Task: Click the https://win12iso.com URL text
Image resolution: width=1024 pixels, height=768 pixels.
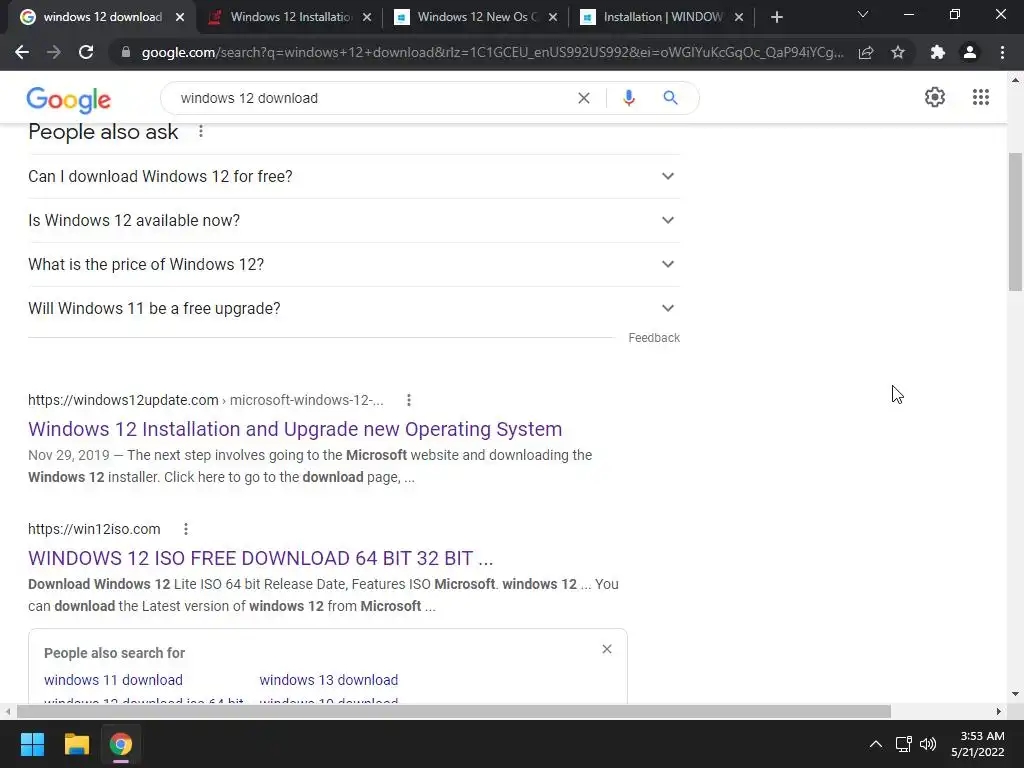Action: (94, 529)
